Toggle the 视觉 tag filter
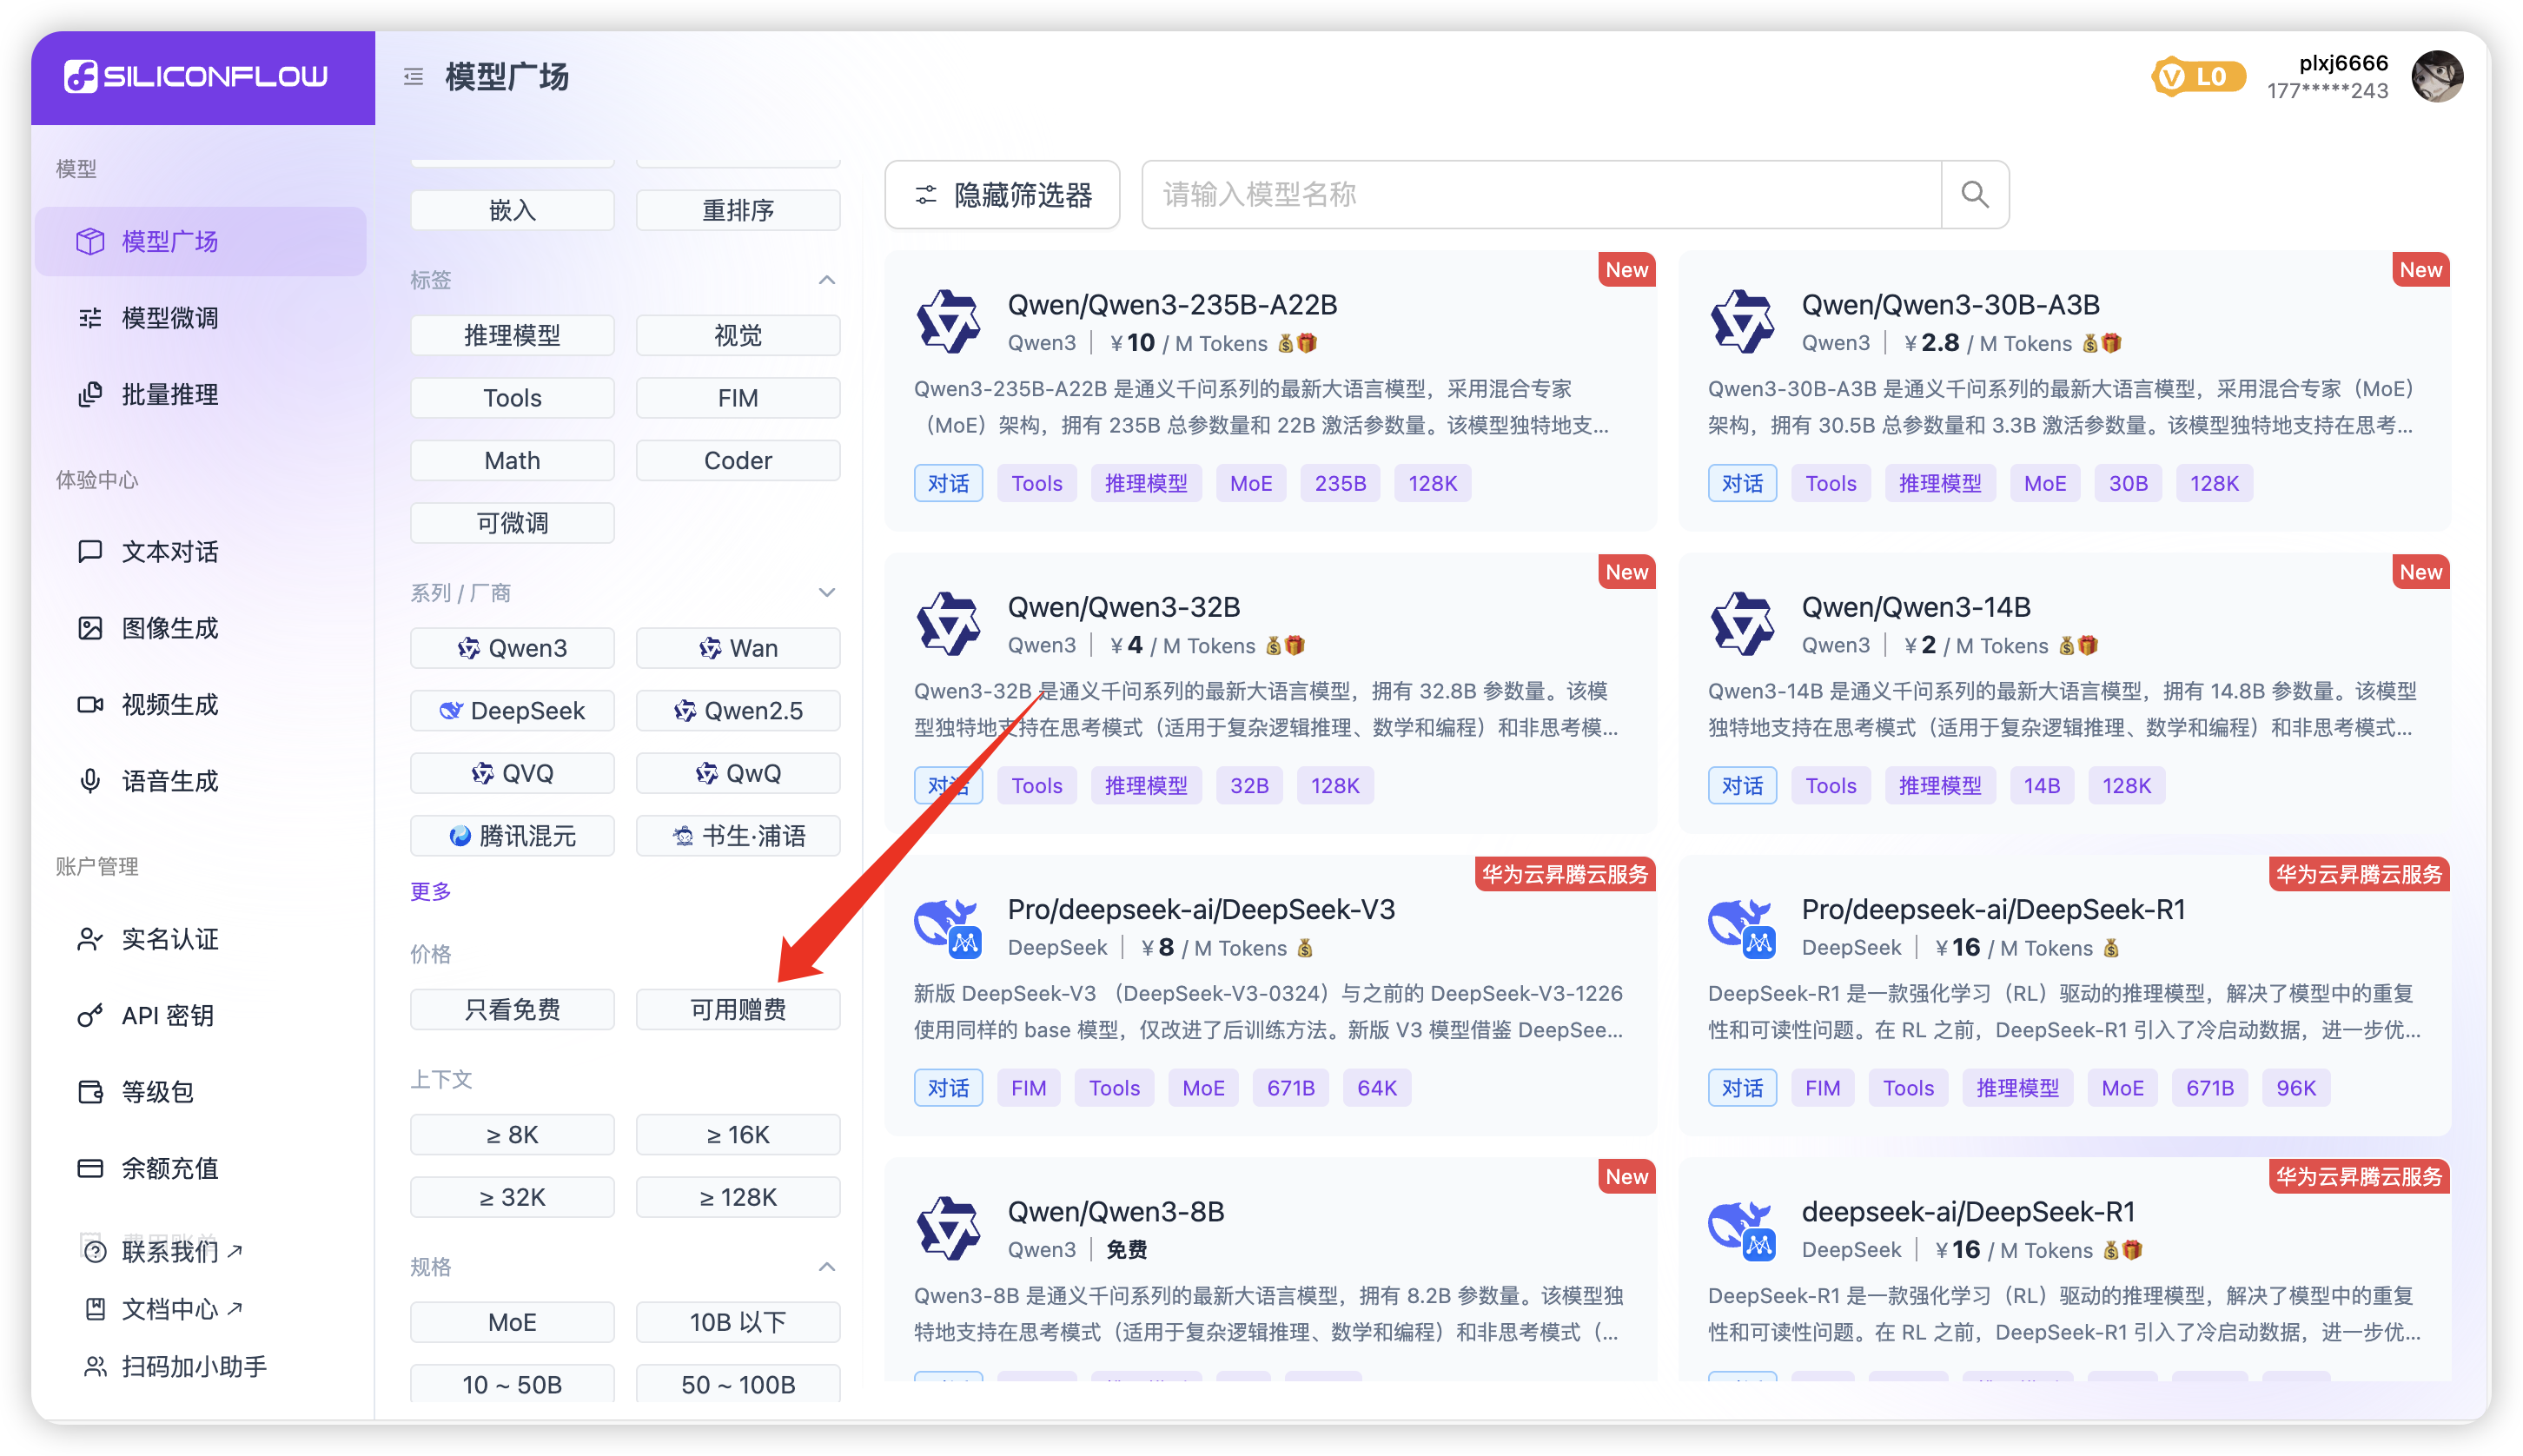This screenshot has height=1456, width=2523. [x=738, y=335]
